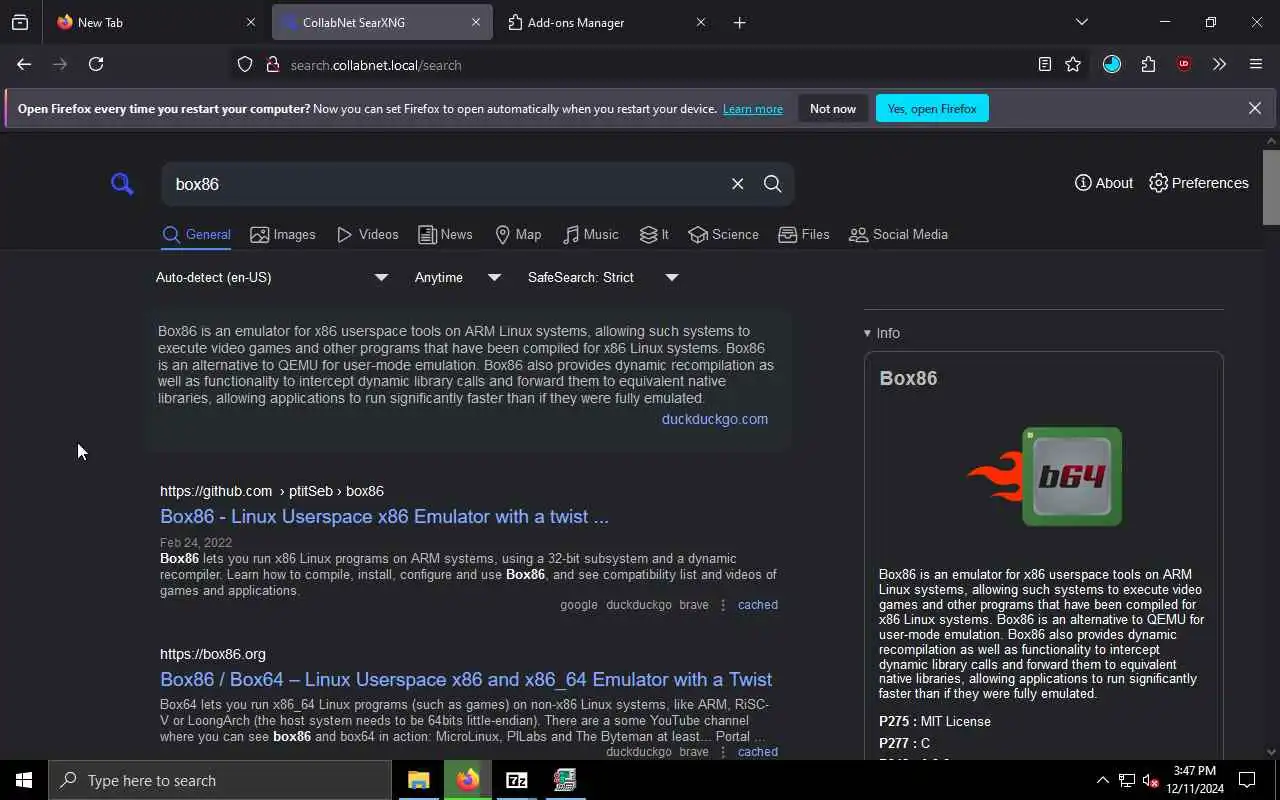The height and width of the screenshot is (800, 1280).
Task: Click the Not now button
Action: click(833, 108)
